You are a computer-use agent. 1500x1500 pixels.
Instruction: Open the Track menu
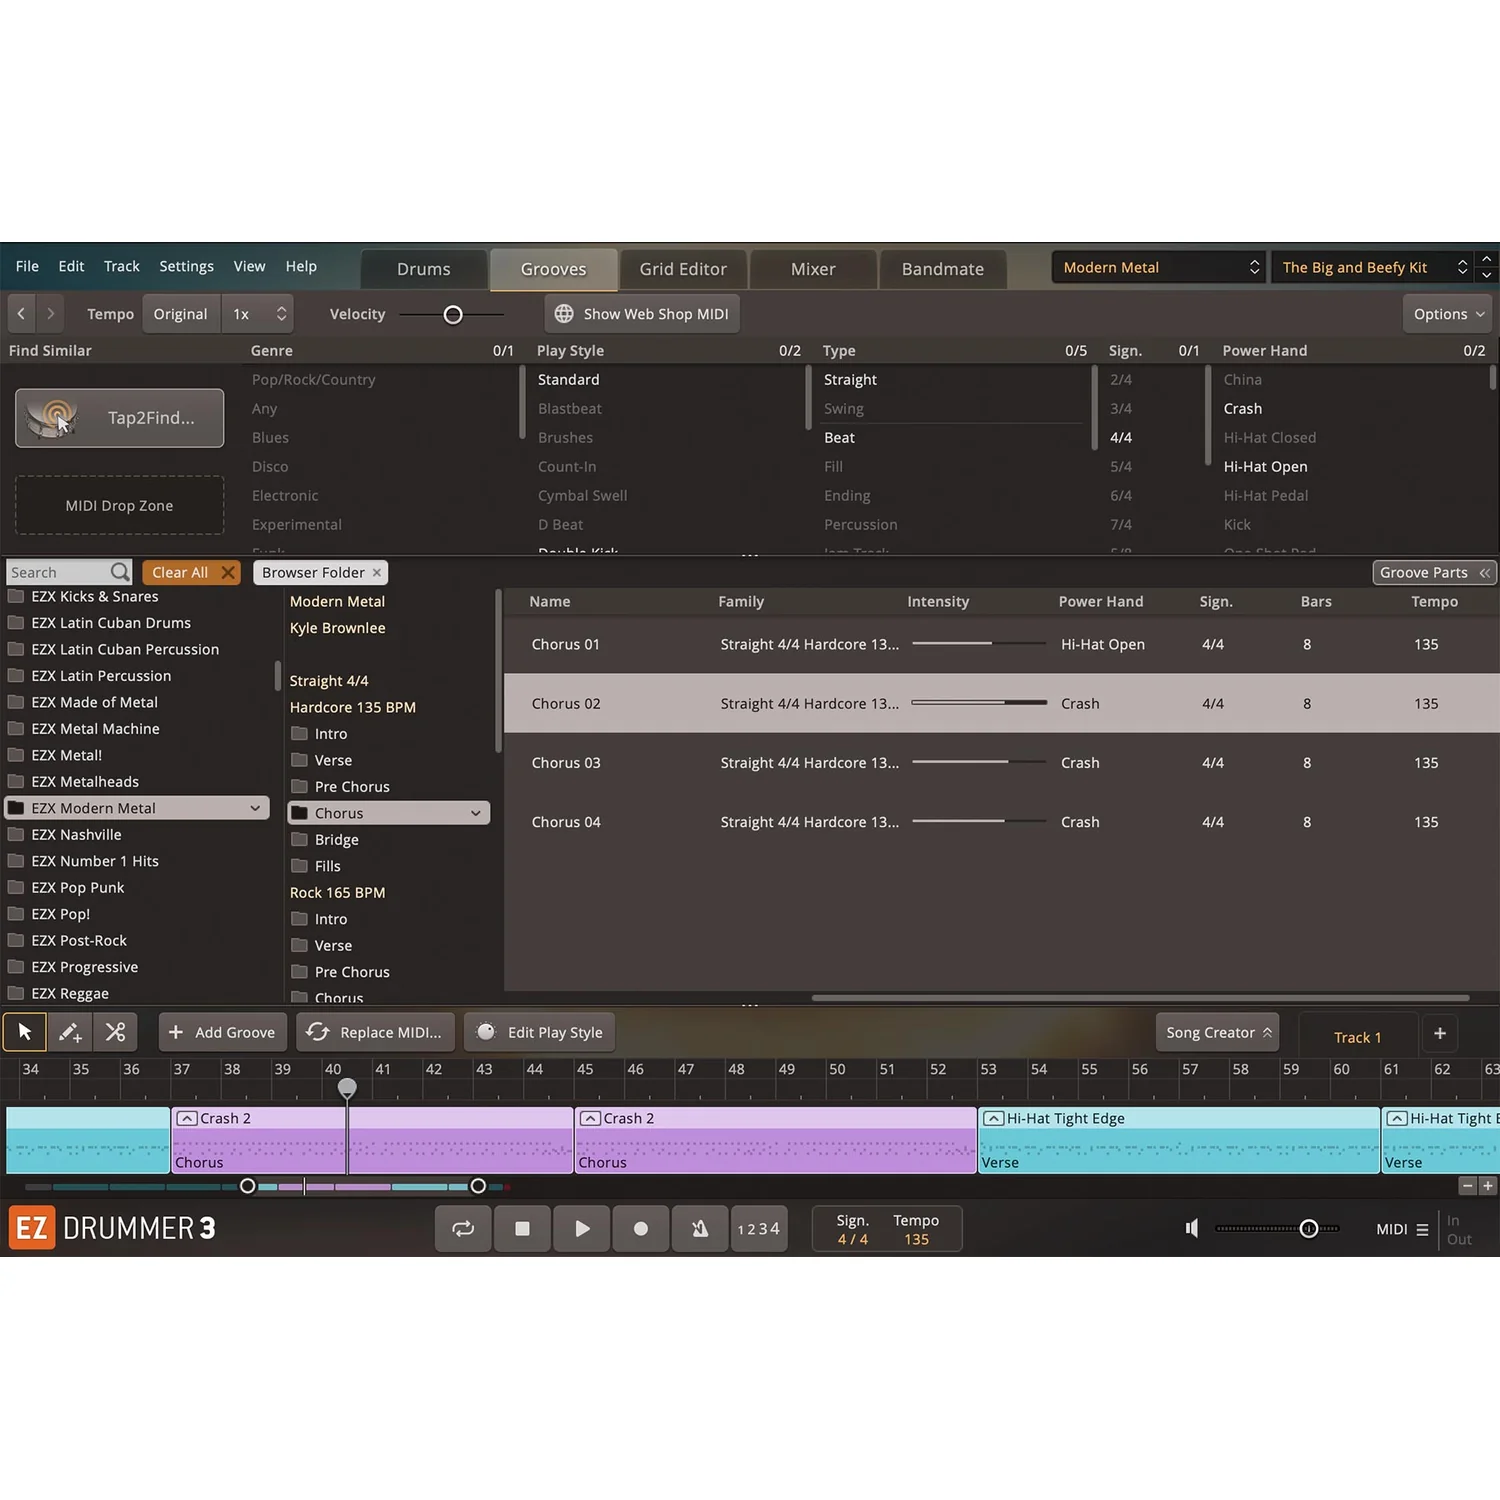tap(122, 266)
